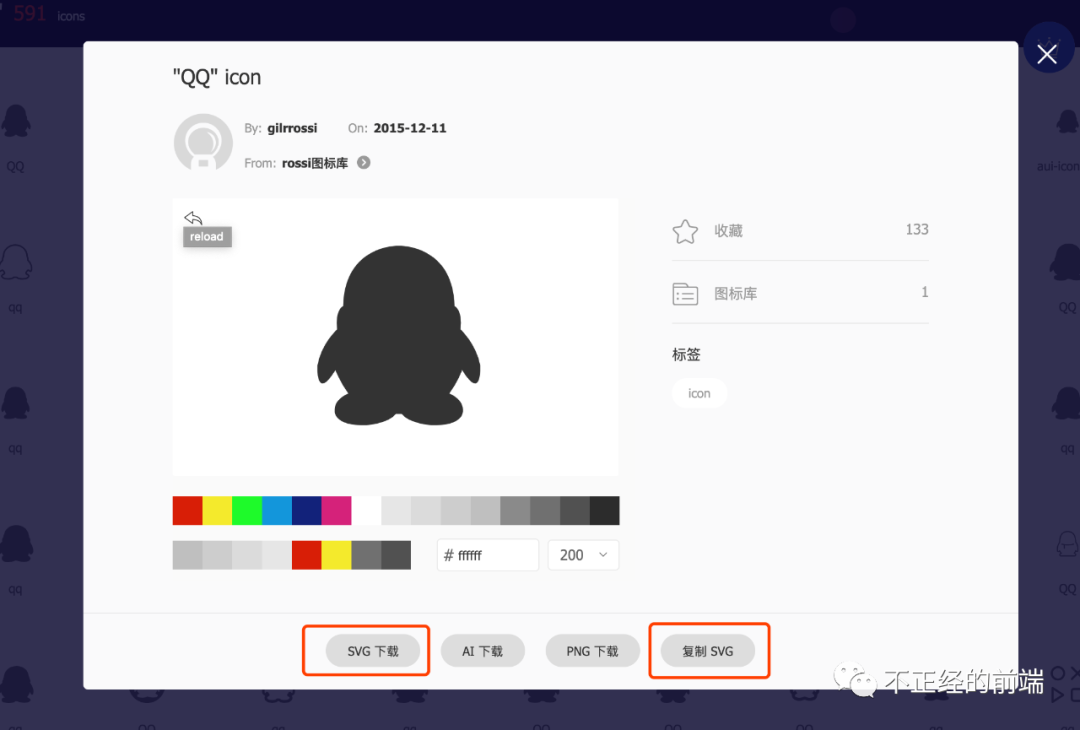Pick the darkest near-black swatch

[605, 510]
